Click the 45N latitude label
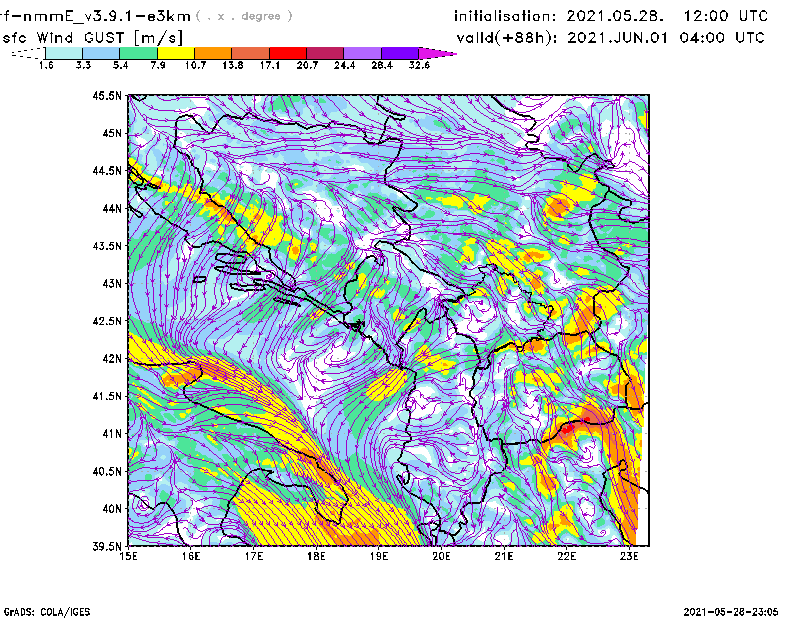The width and height of the screenshot is (800, 618). [x=112, y=133]
